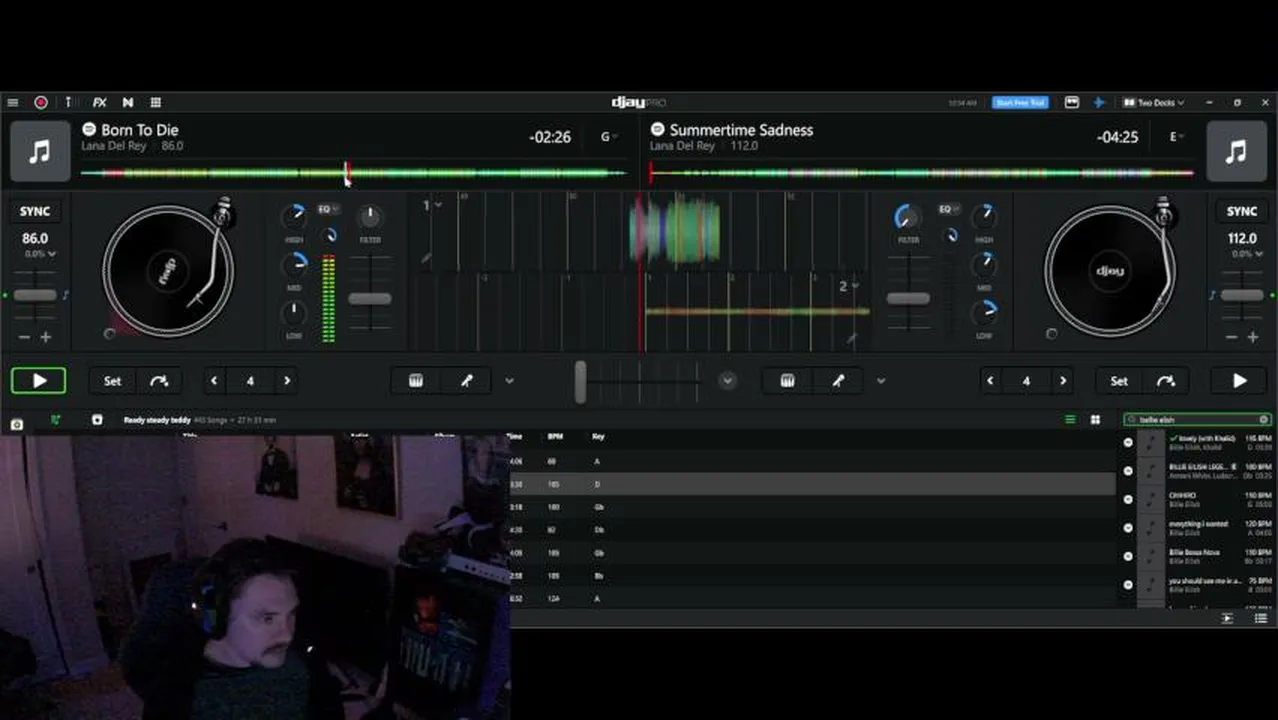Start playback on the right deck
This screenshot has width=1278, height=720.
1239,381
